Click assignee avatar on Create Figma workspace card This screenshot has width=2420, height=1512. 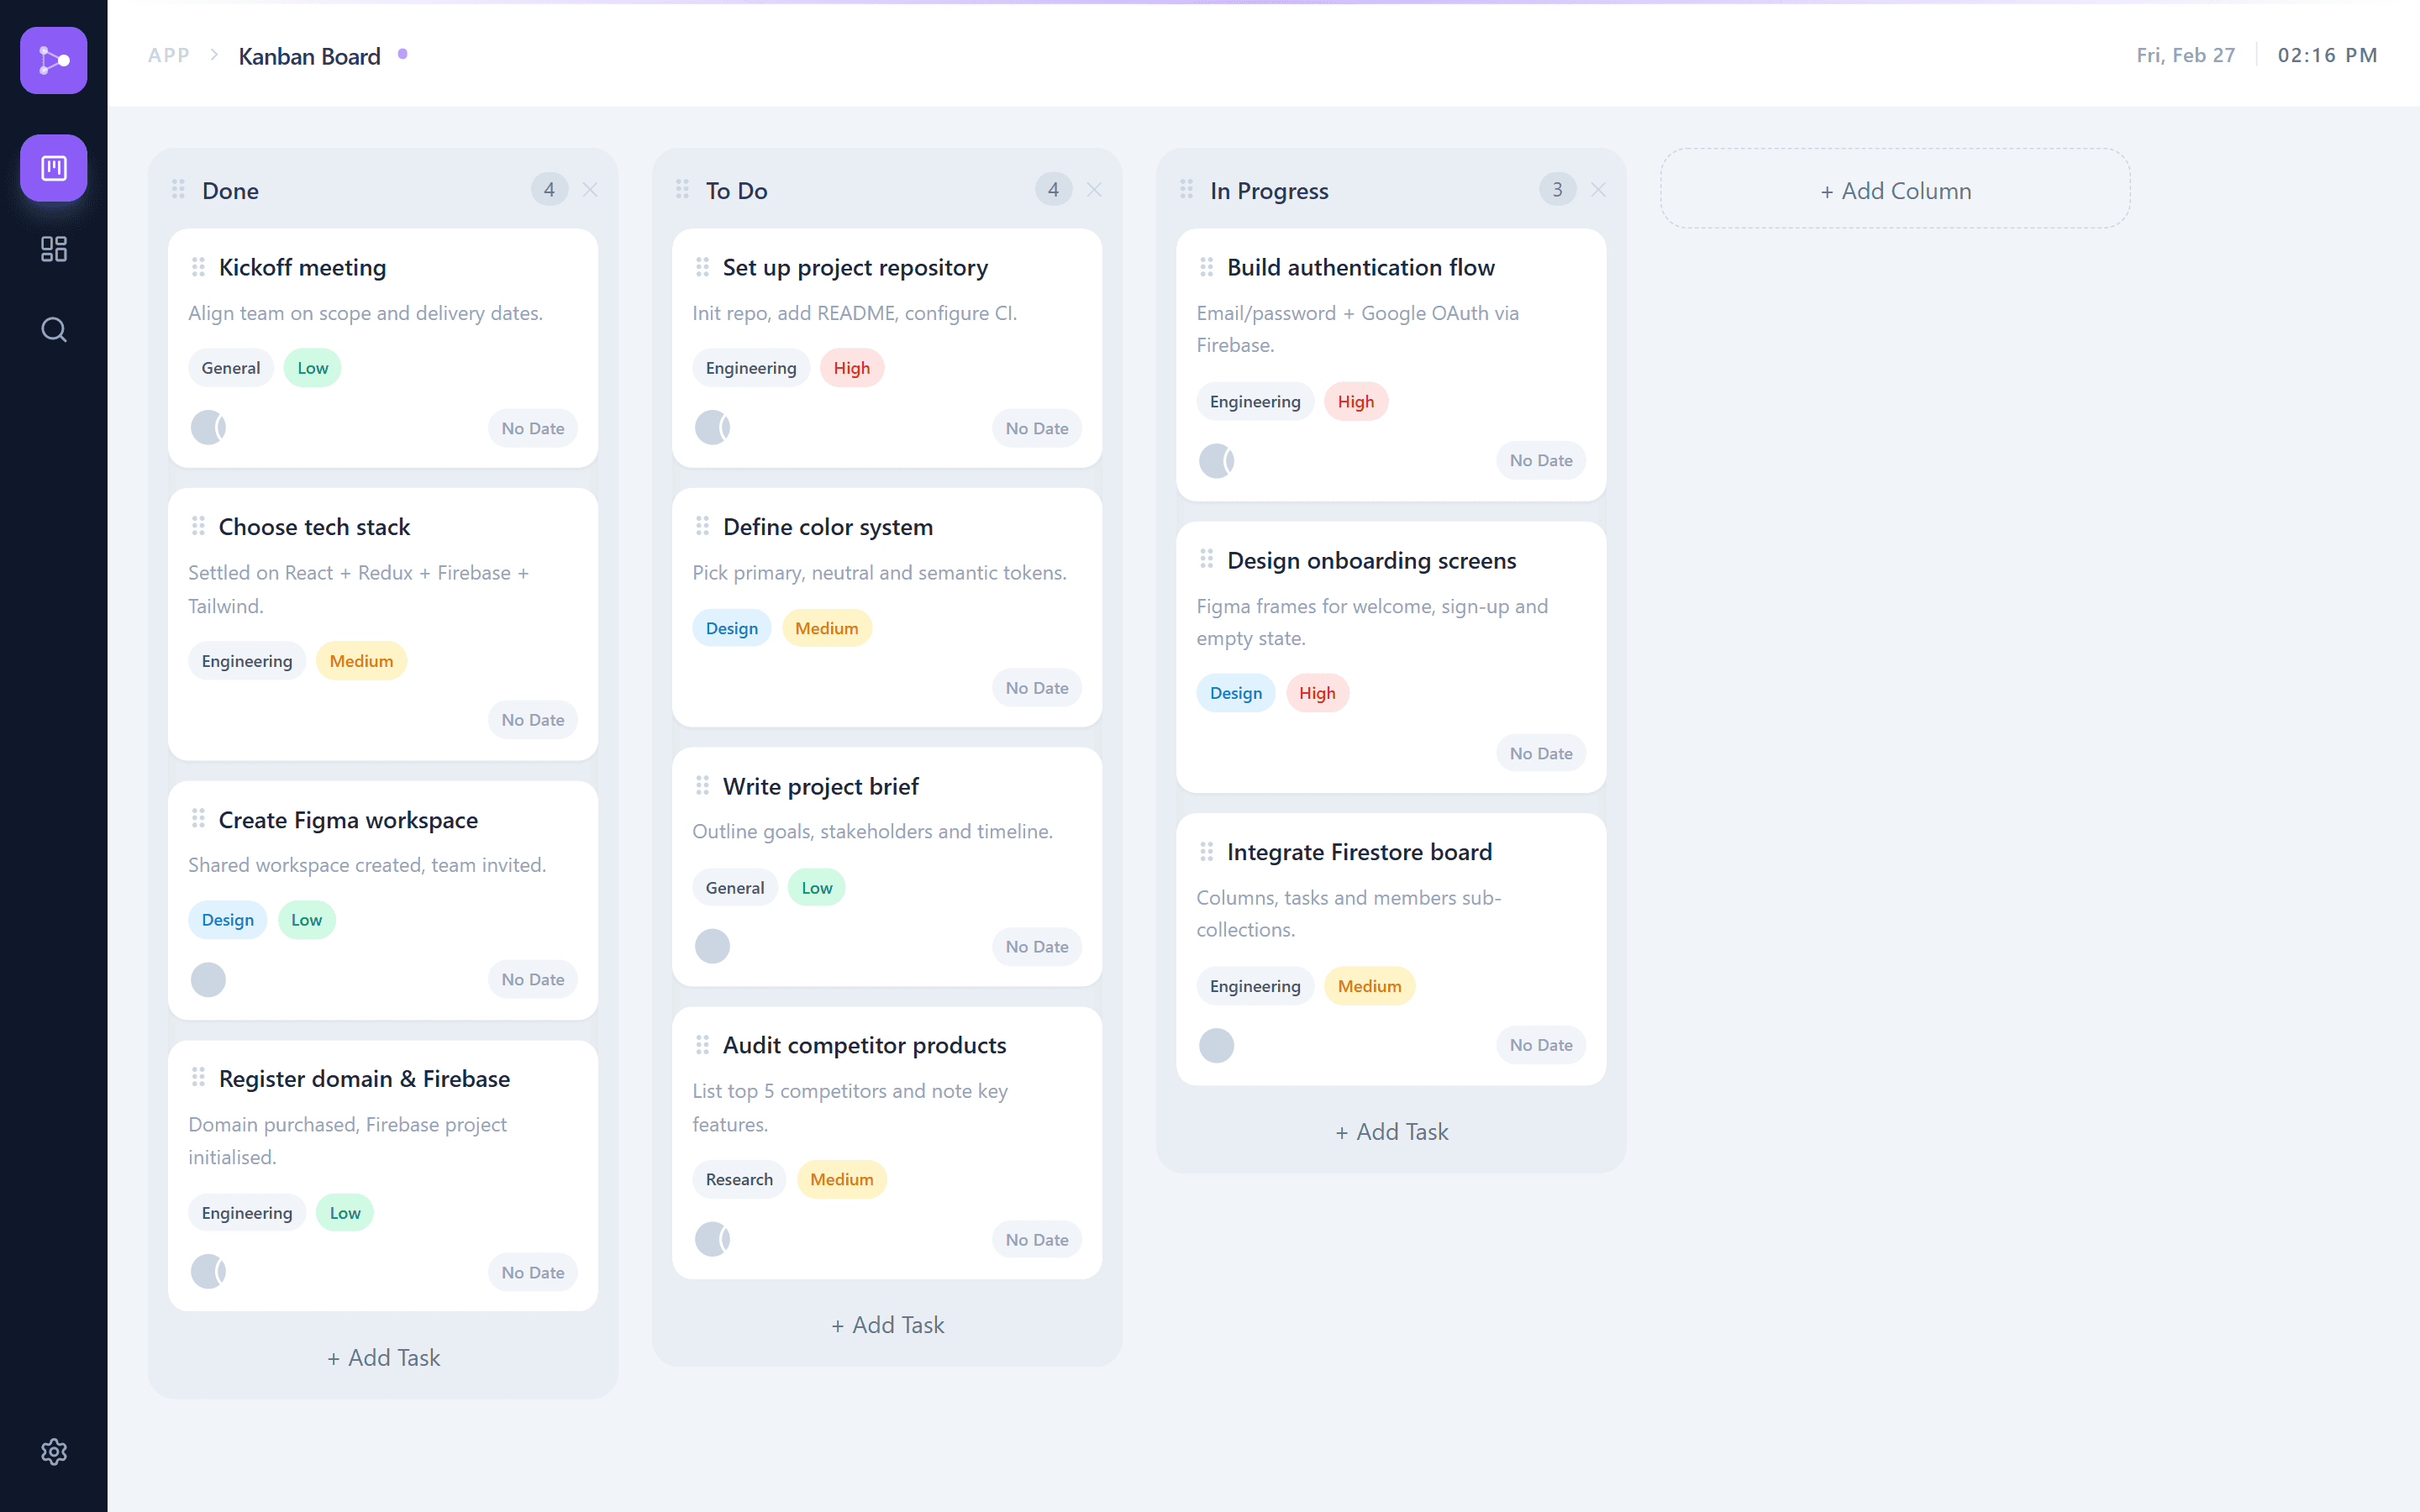[208, 980]
